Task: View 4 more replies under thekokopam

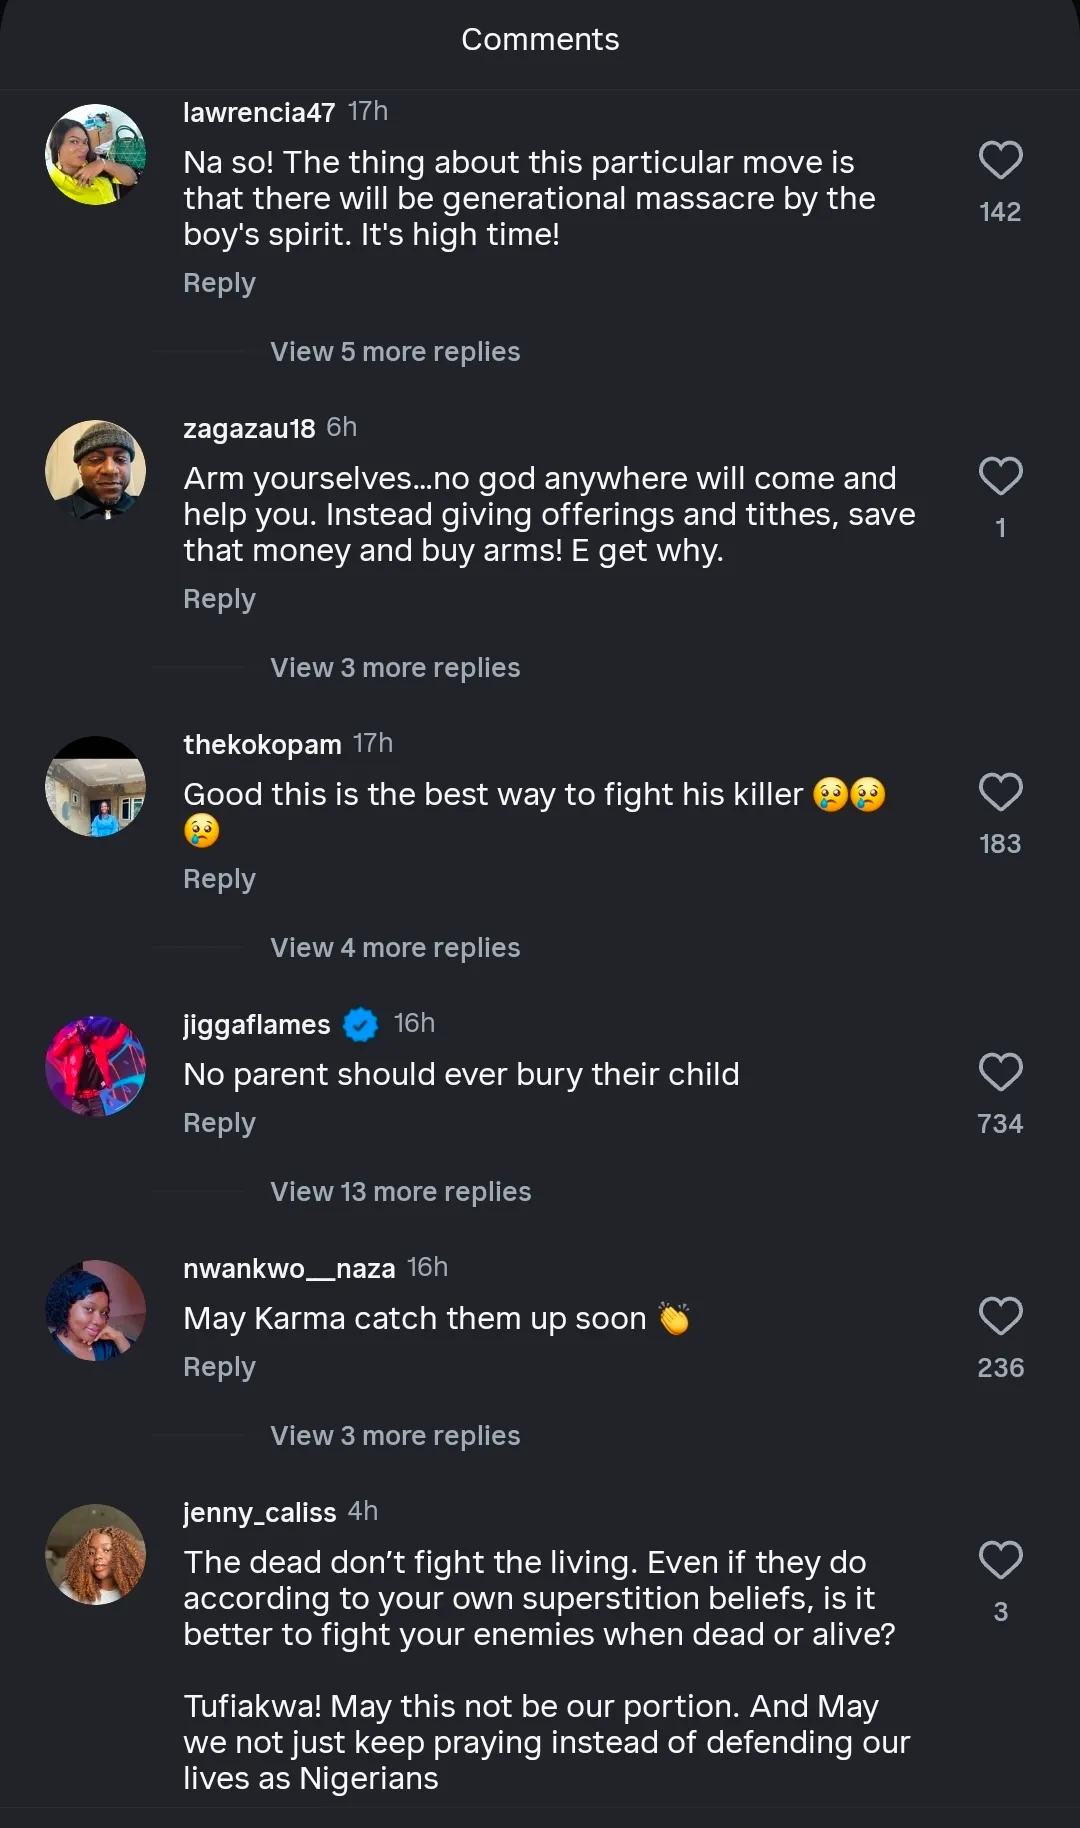Action: (395, 948)
